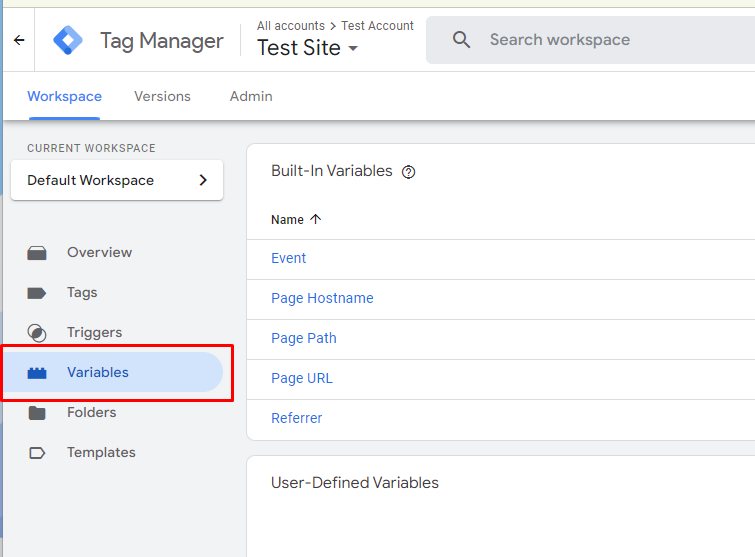This screenshot has width=755, height=557.
Task: Click the Folders icon
Action: [37, 413]
